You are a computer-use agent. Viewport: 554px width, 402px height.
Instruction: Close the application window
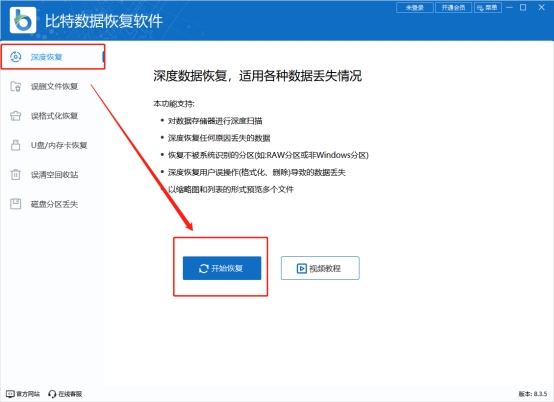pyautogui.click(x=541, y=7)
